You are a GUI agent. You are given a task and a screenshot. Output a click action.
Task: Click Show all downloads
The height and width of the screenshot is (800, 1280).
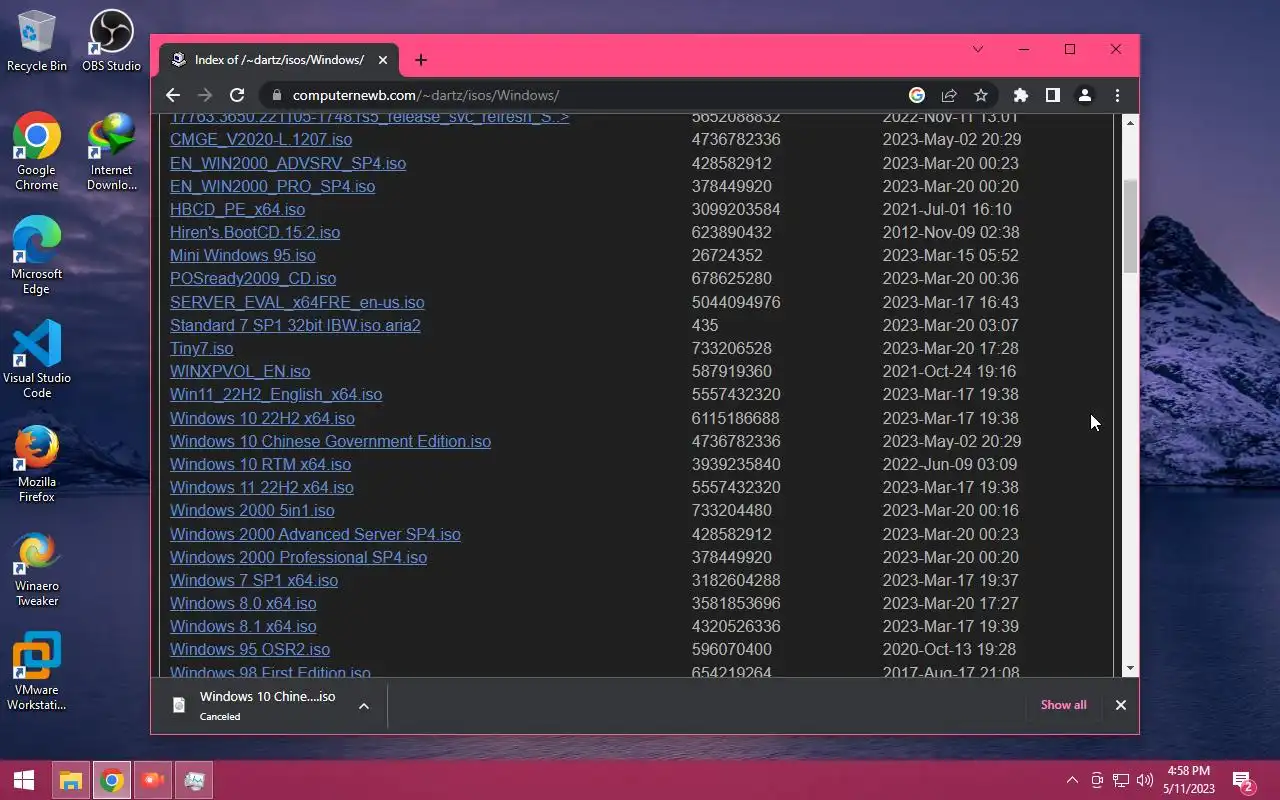tap(1063, 705)
